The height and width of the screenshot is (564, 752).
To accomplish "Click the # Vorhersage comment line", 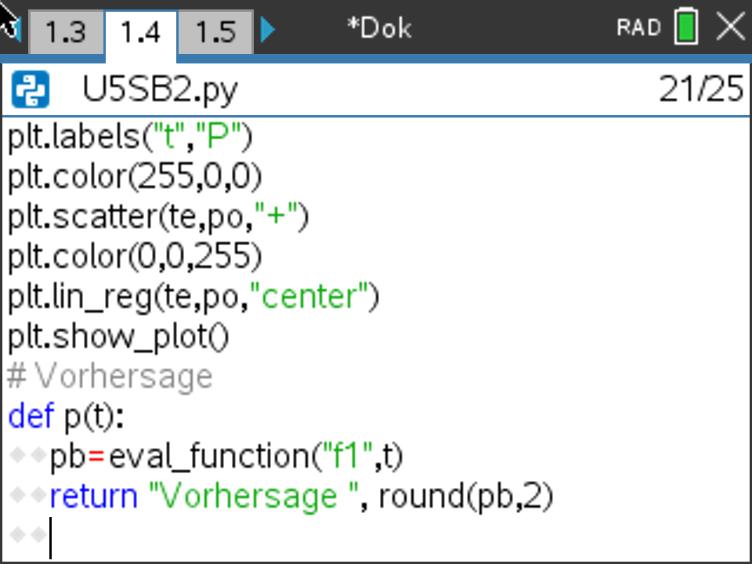I will click(110, 377).
